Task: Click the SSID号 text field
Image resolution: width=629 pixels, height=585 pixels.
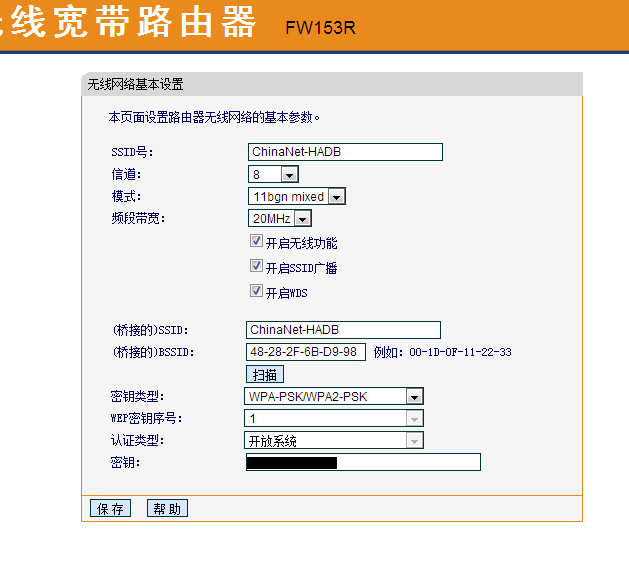Action: [x=345, y=152]
